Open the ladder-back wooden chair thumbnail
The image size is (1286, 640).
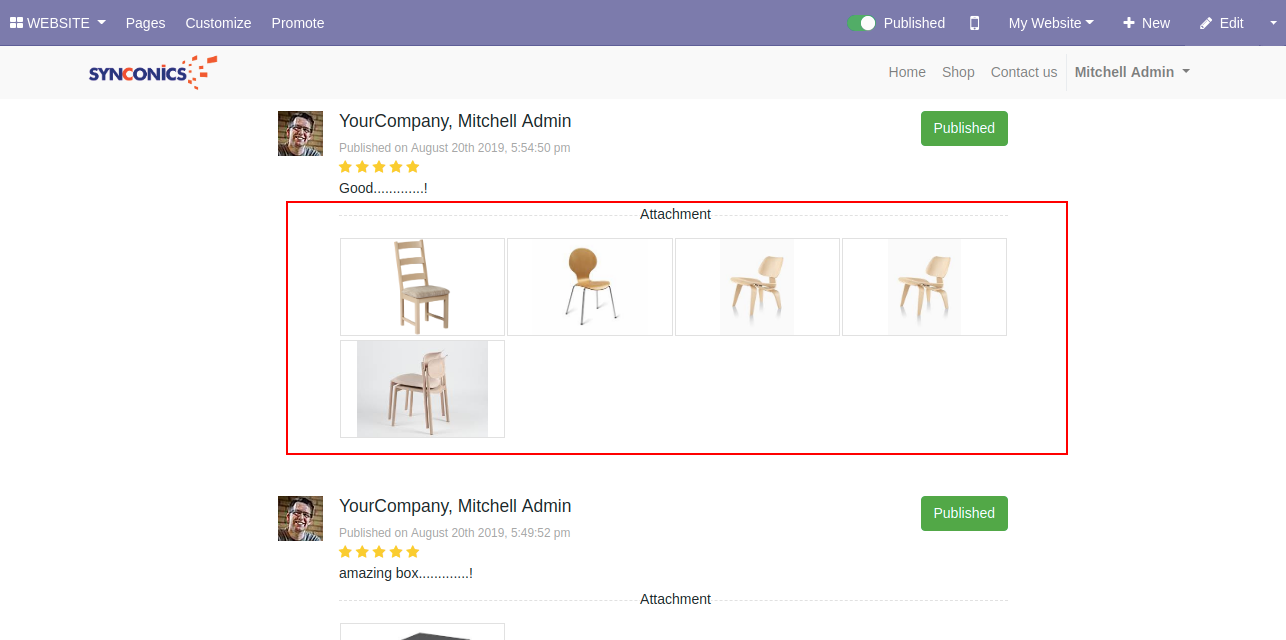click(x=422, y=286)
